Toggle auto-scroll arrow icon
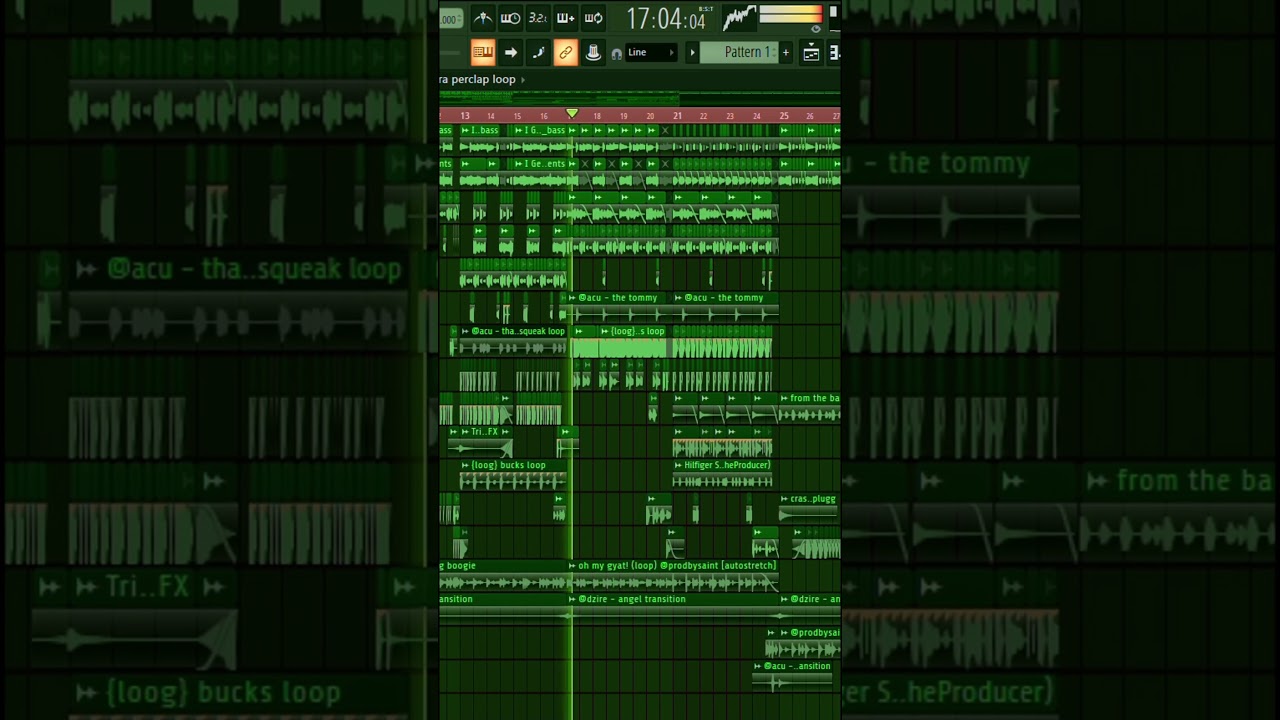Viewport: 1280px width, 720px height. (510, 52)
